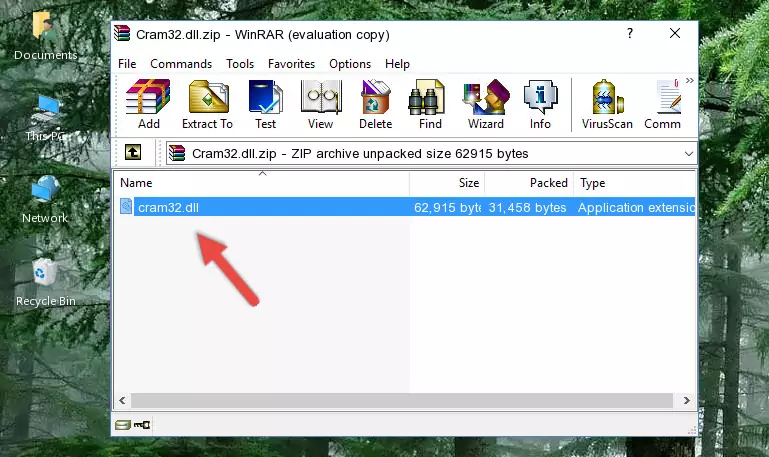The image size is (769, 457).
Task: Sort by the Type column header
Action: [x=634, y=183]
